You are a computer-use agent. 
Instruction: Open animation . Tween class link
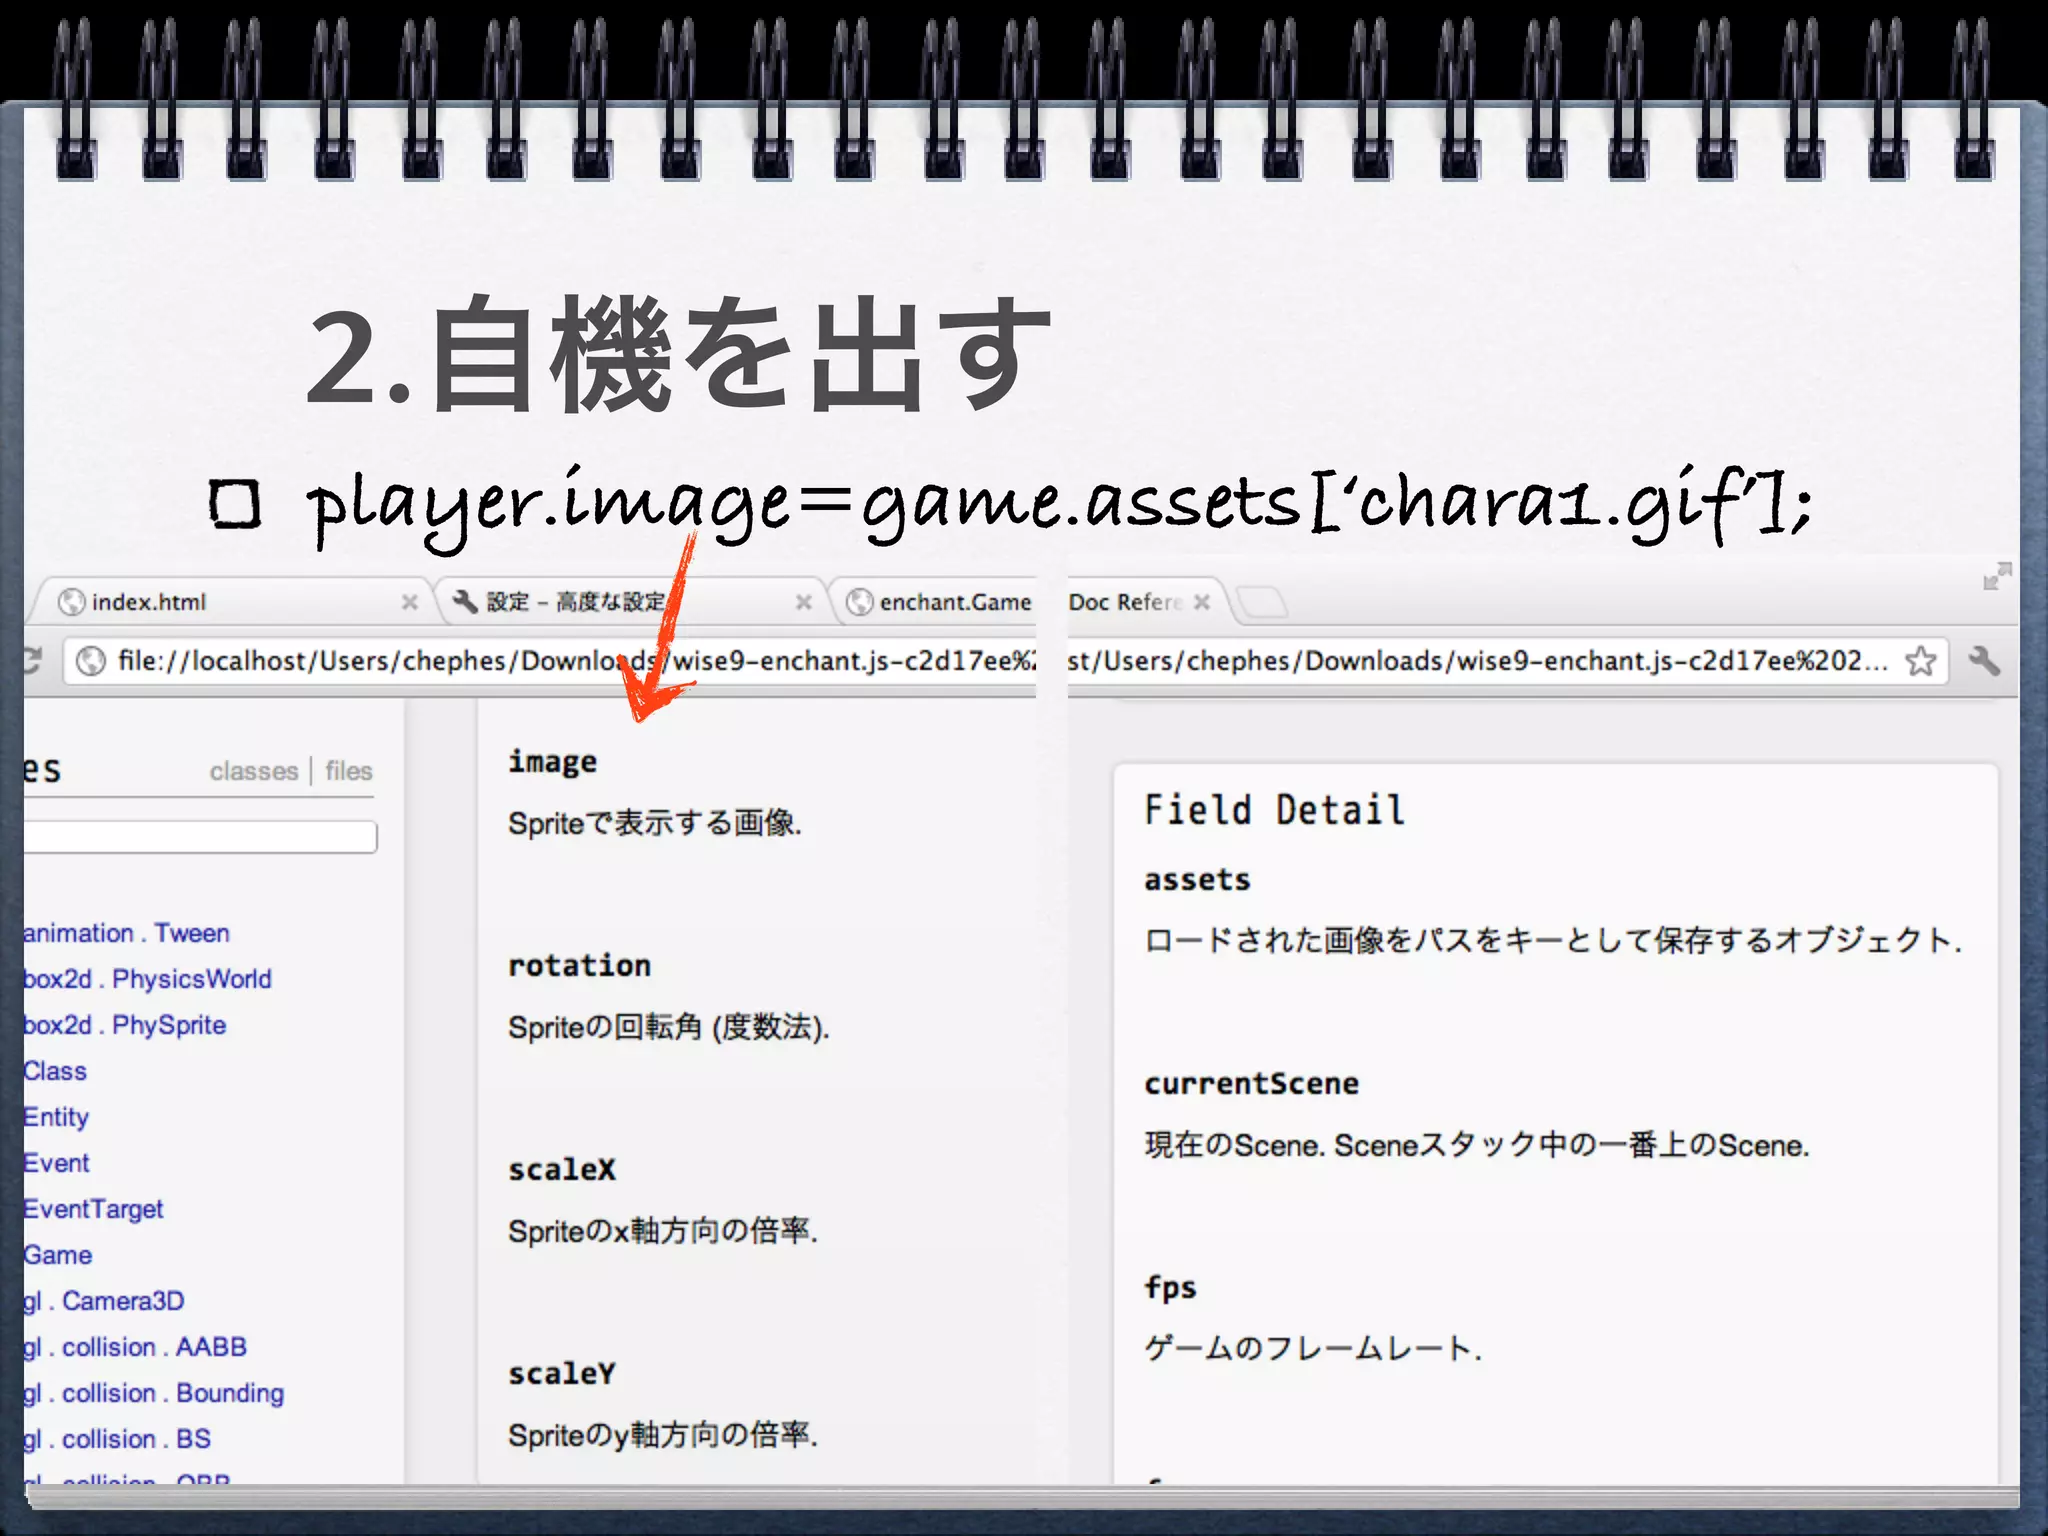point(127,933)
